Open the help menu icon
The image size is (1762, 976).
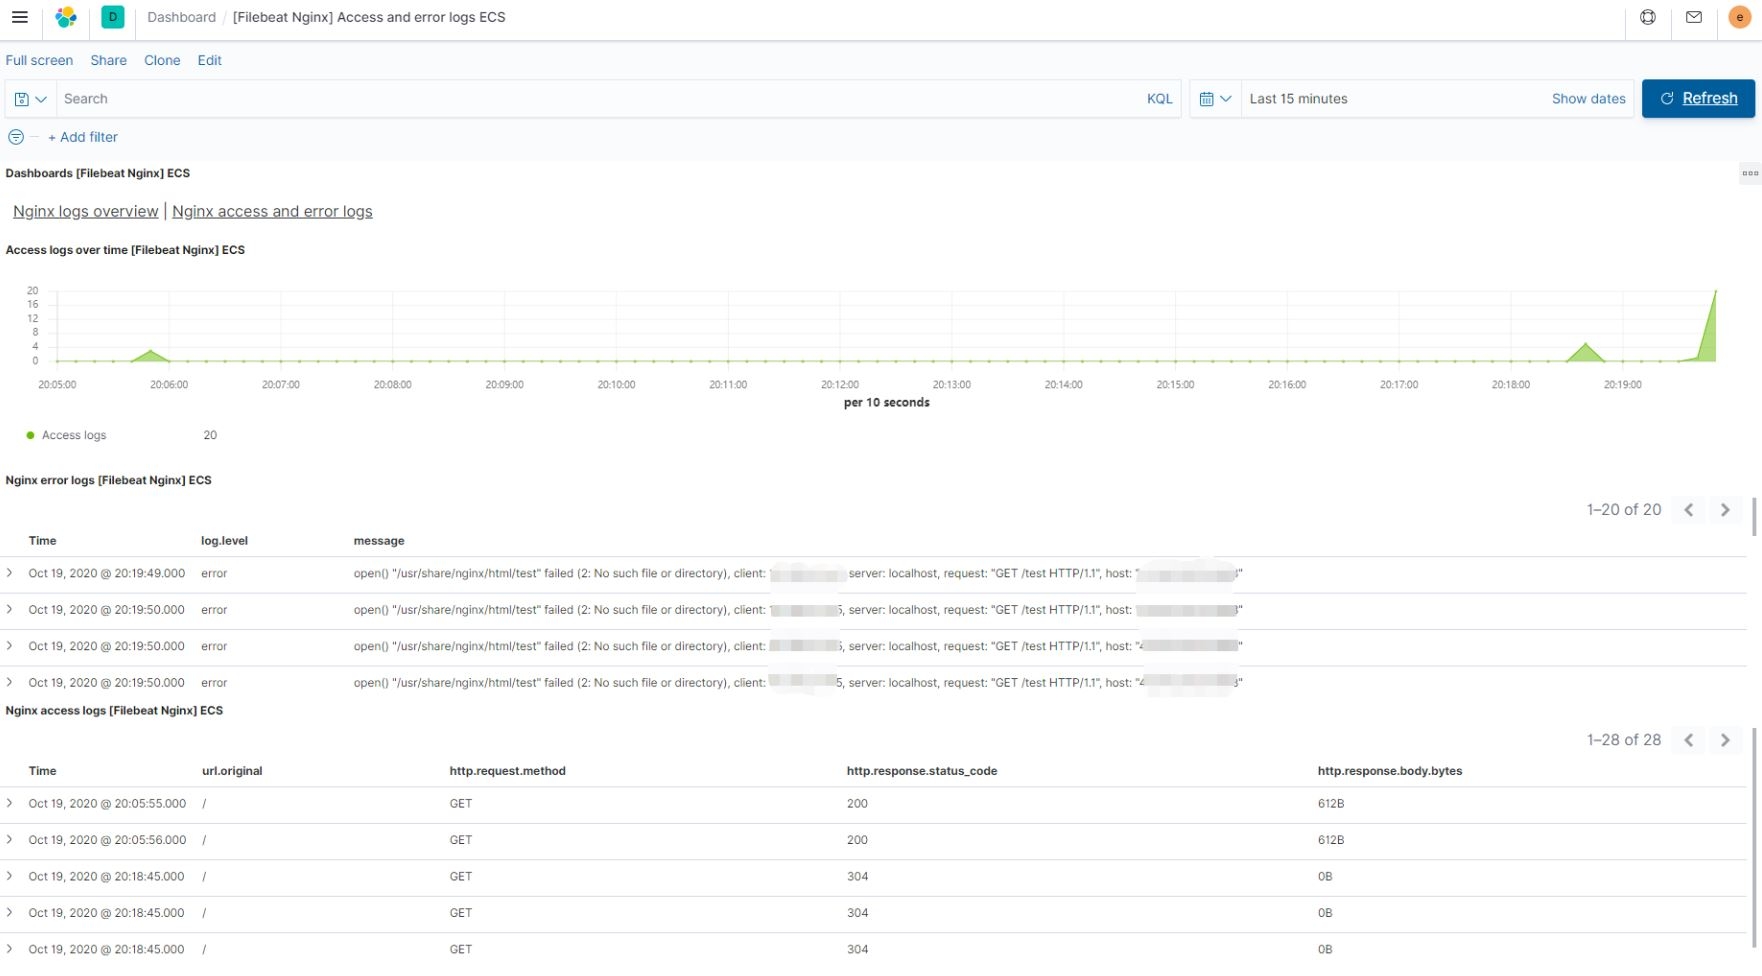1648,17
